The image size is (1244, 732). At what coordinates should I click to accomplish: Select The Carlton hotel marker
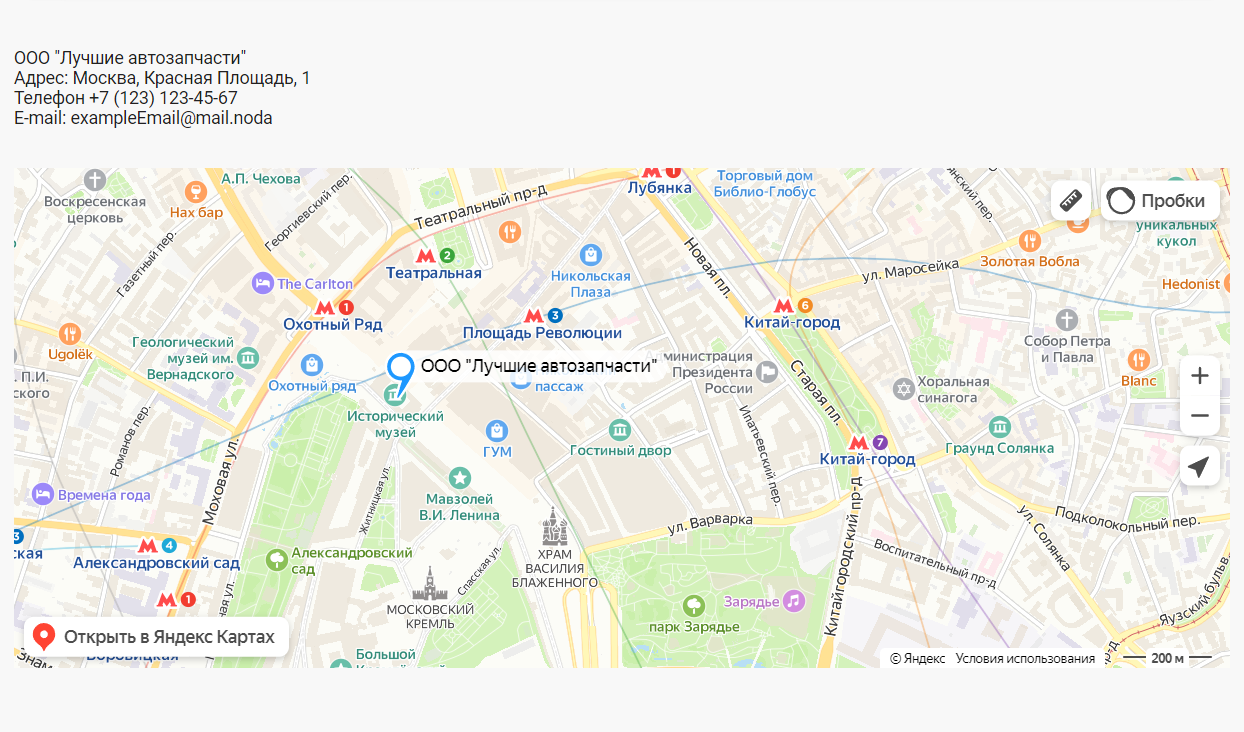coord(263,283)
